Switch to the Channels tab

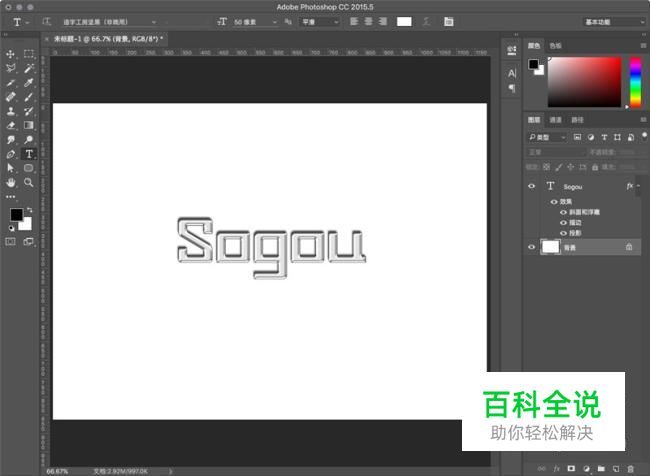[x=555, y=120]
